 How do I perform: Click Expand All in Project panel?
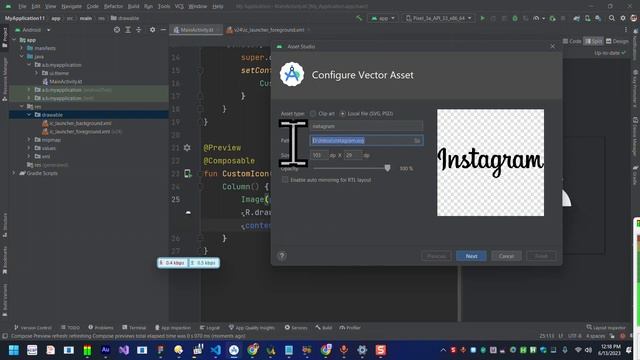point(128,30)
